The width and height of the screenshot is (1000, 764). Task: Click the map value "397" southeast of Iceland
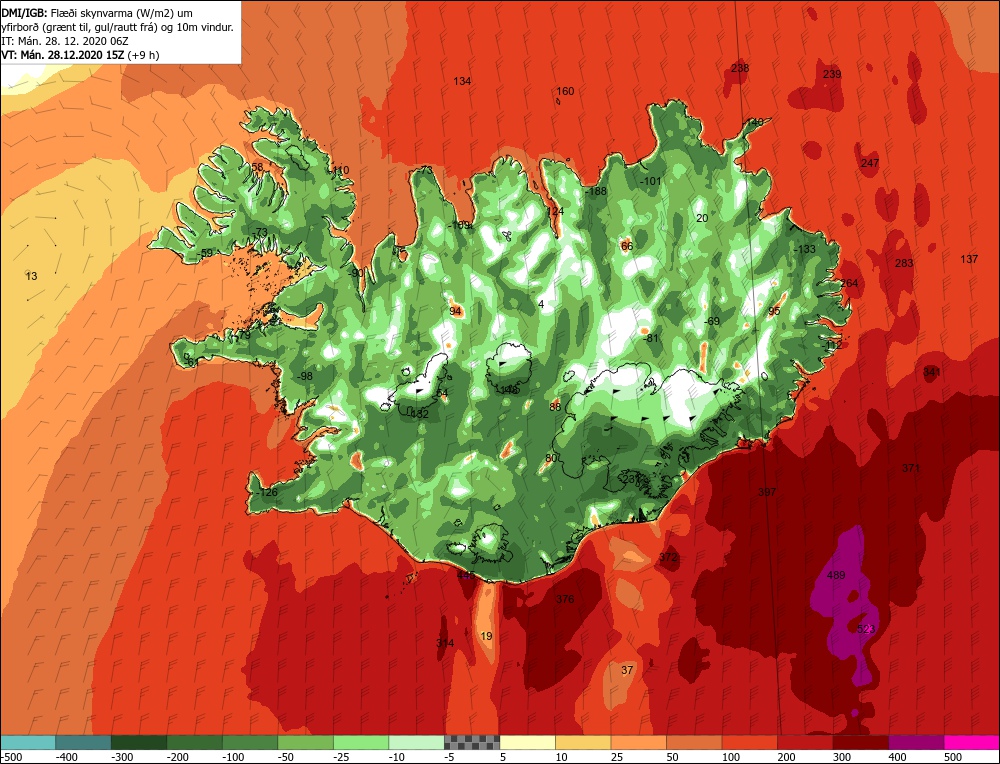click(767, 492)
